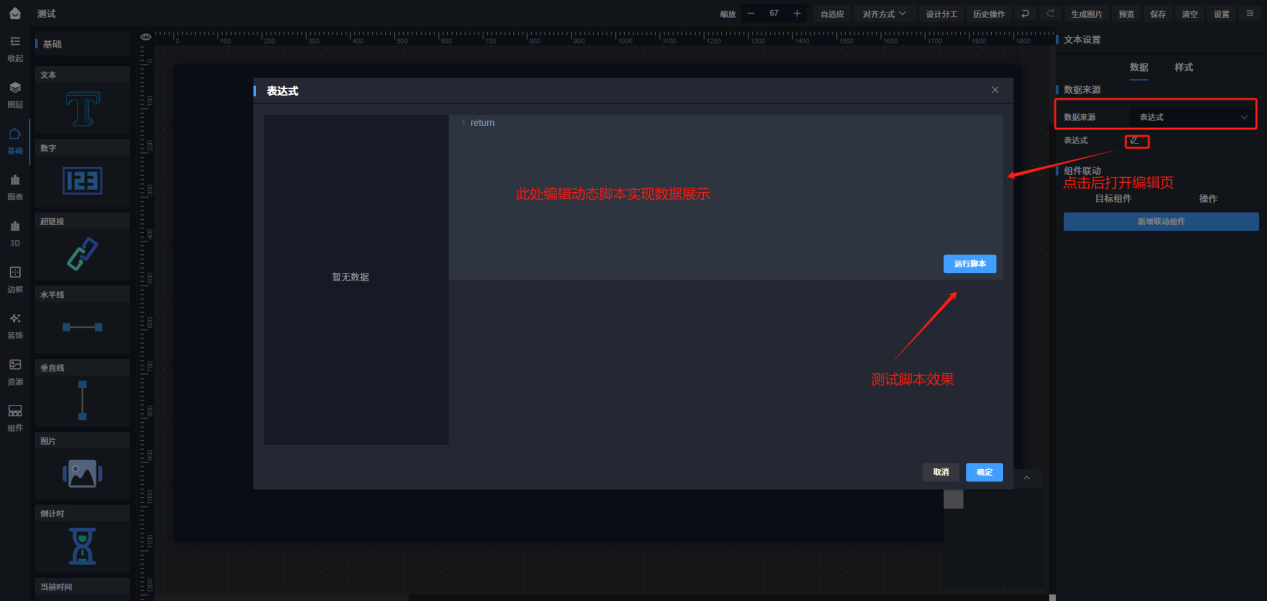This screenshot has height=601, width=1267.
Task: Open 历史操作 history panel
Action: [989, 14]
